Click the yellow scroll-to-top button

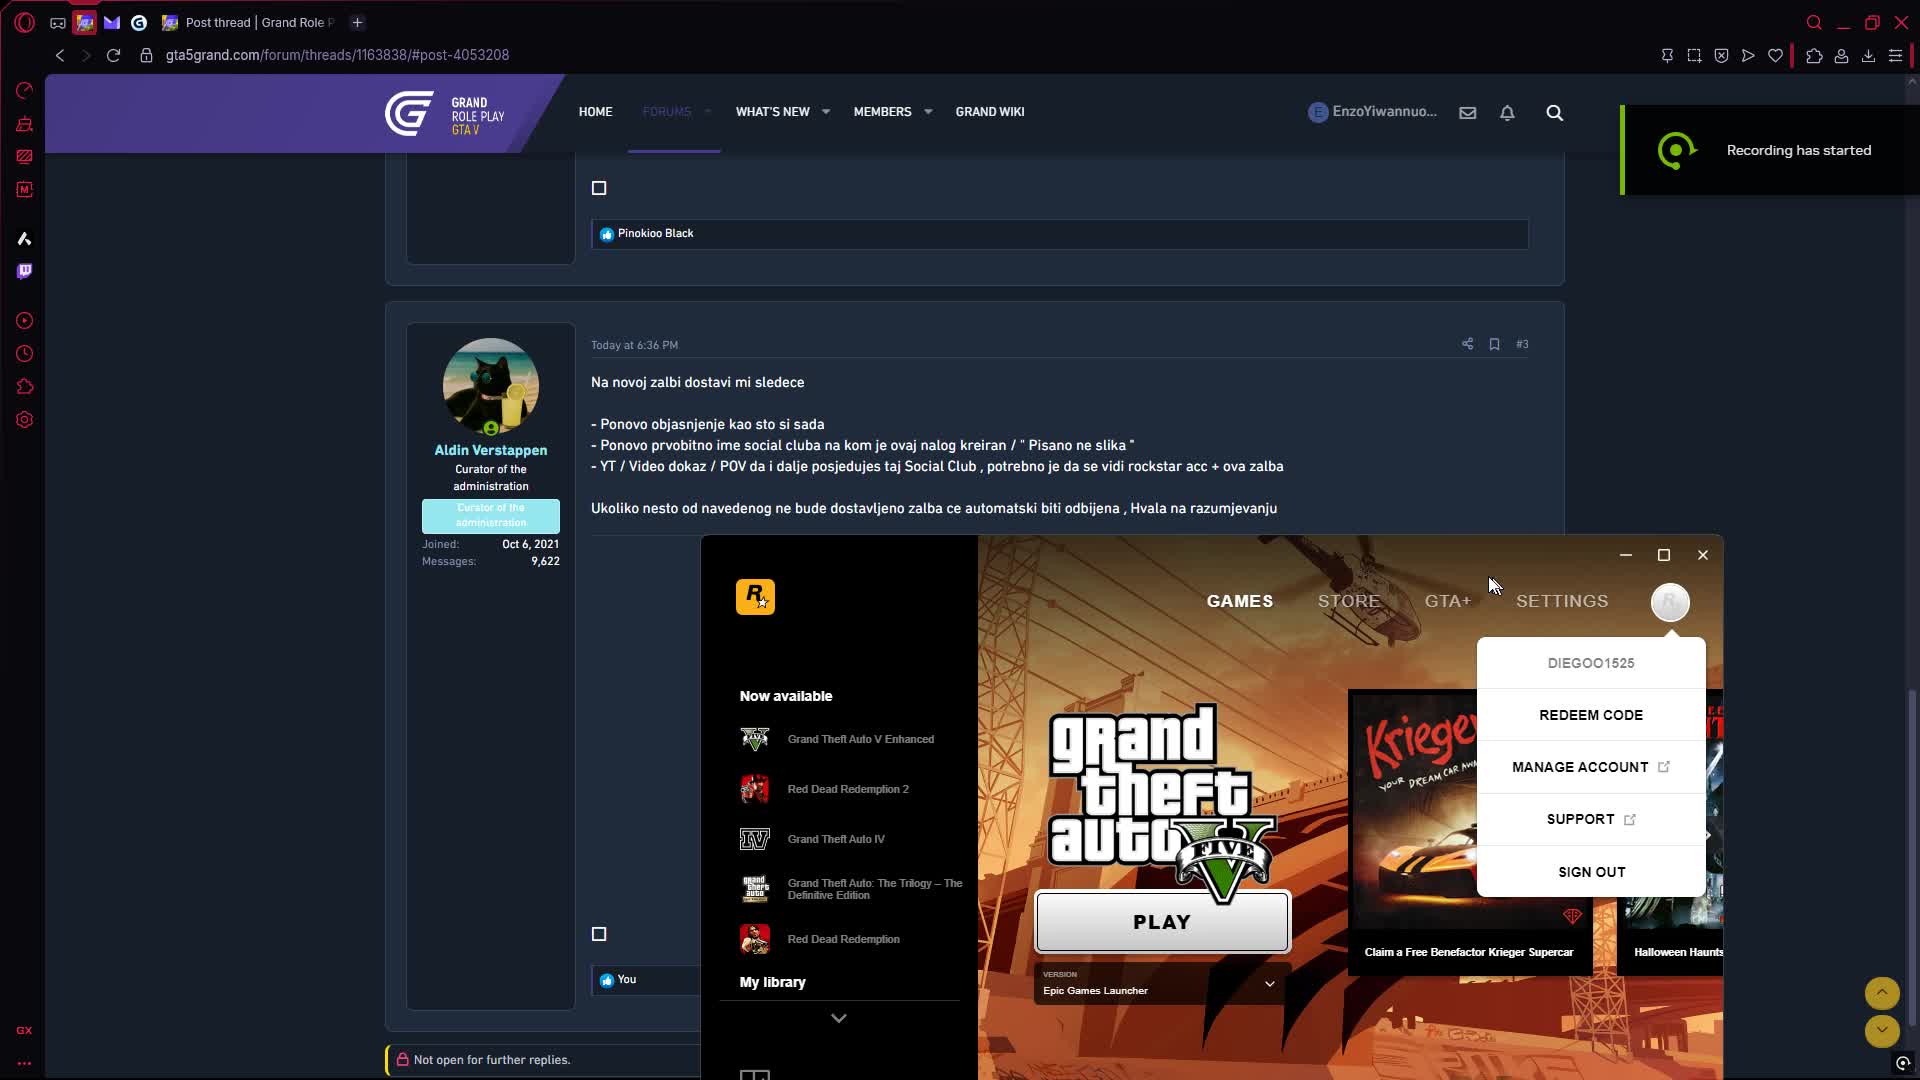pyautogui.click(x=1881, y=992)
